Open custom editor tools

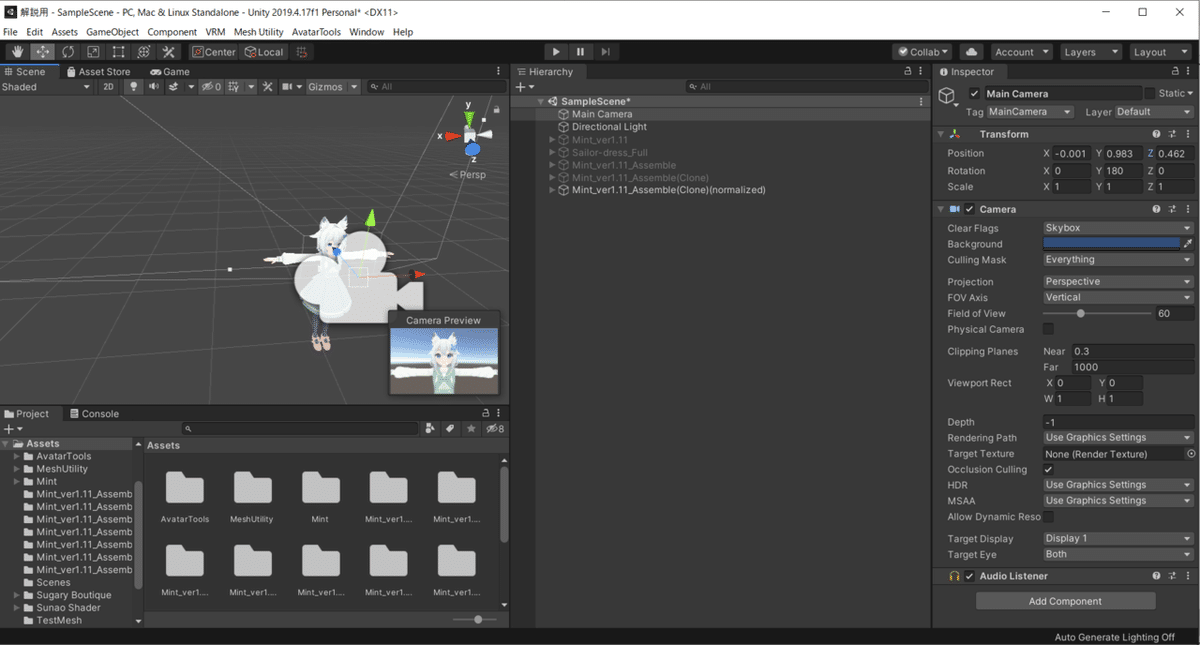click(x=168, y=52)
